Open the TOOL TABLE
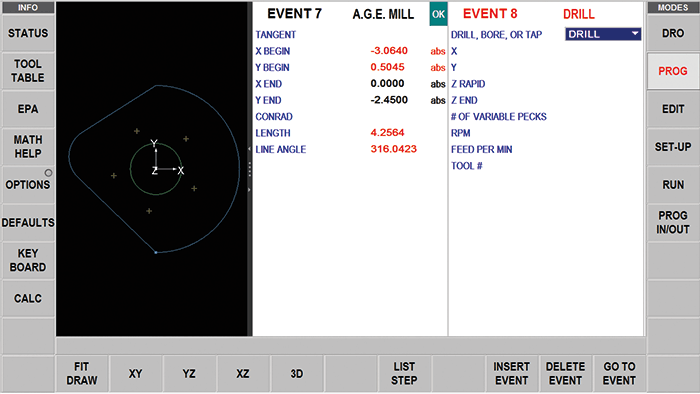Image resolution: width=700 pixels, height=394 pixels. [28, 71]
